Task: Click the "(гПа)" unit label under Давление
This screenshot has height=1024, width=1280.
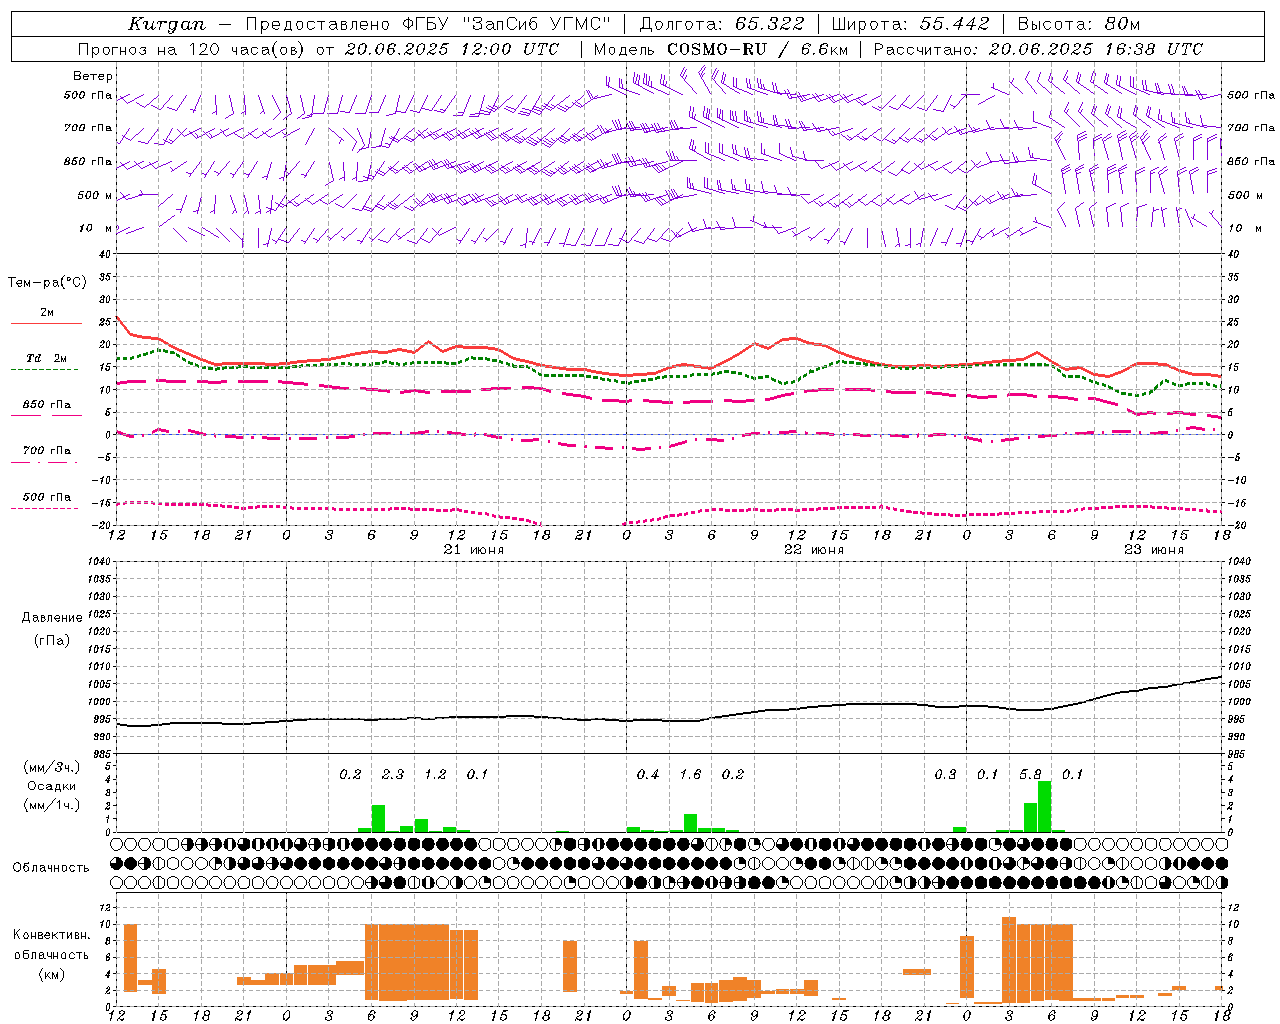Action: tap(52, 640)
